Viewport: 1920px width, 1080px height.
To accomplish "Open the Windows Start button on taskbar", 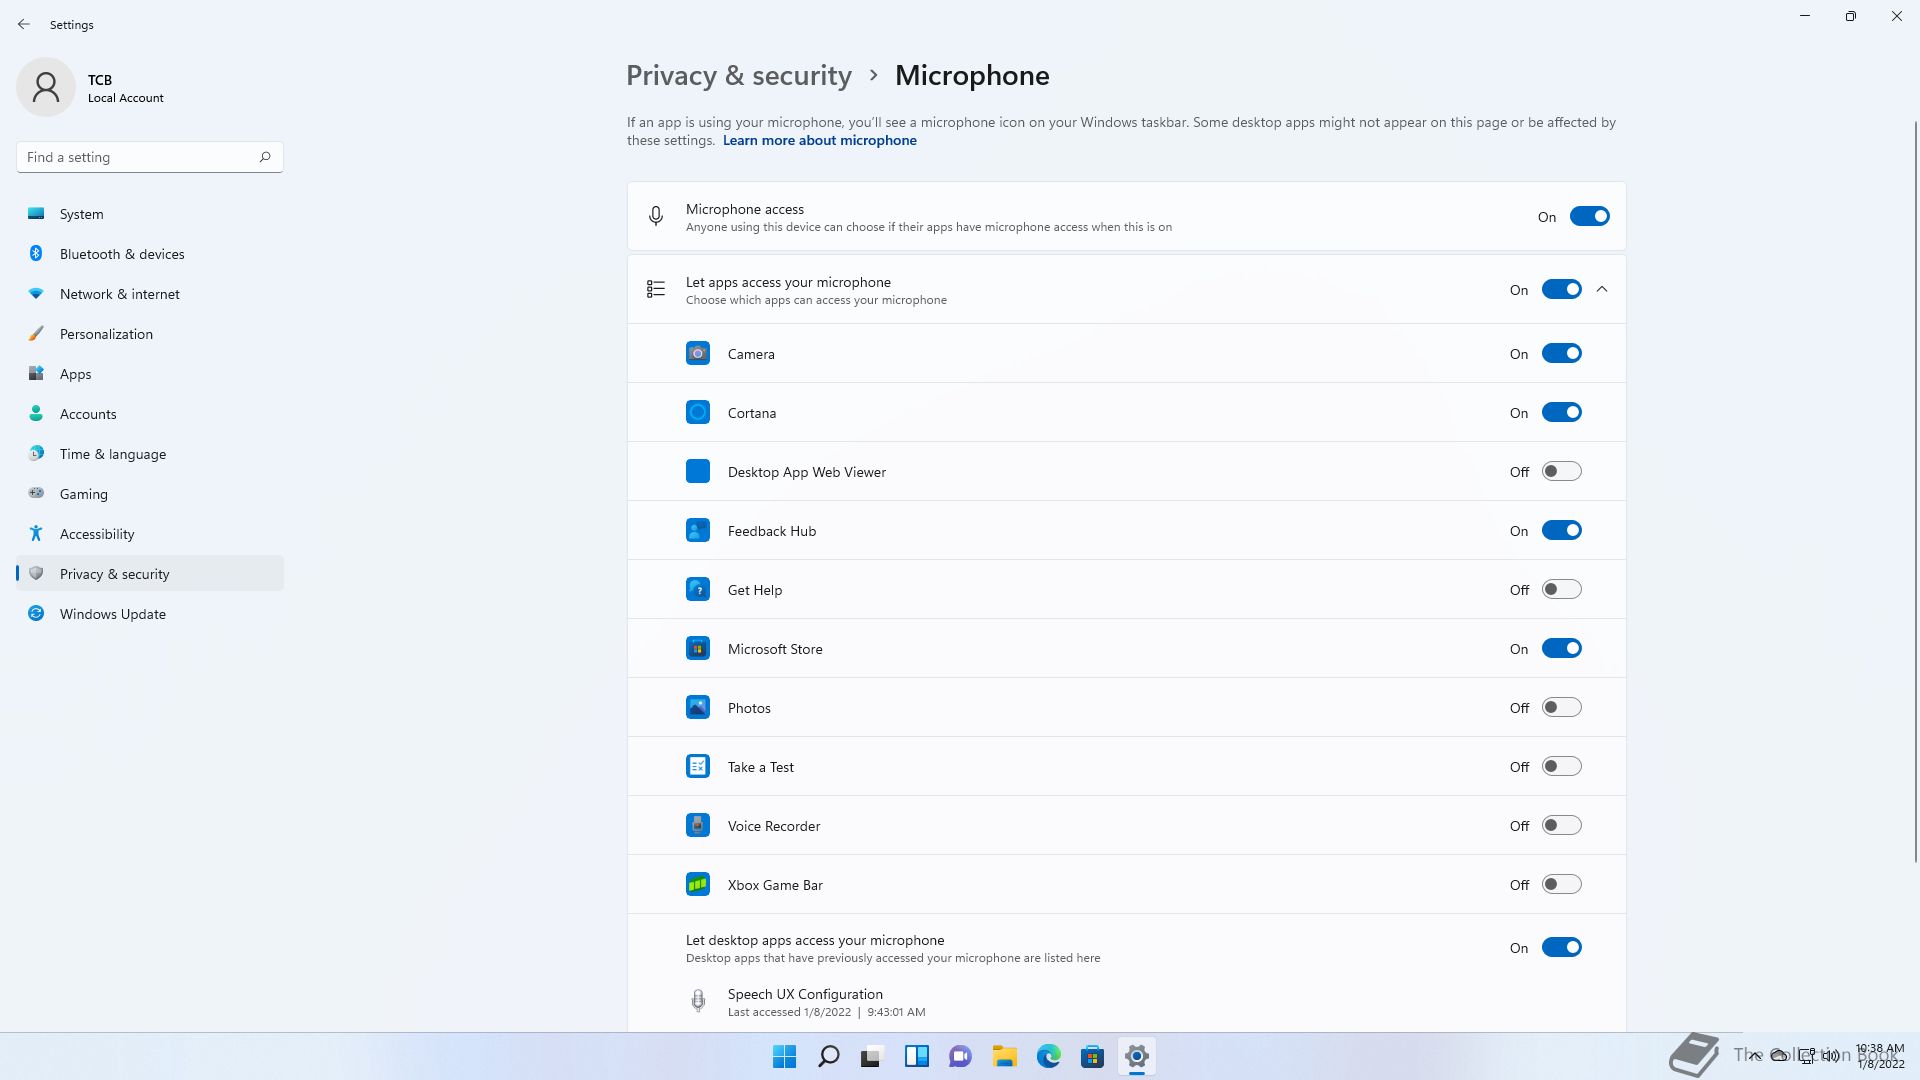I will [x=785, y=1056].
